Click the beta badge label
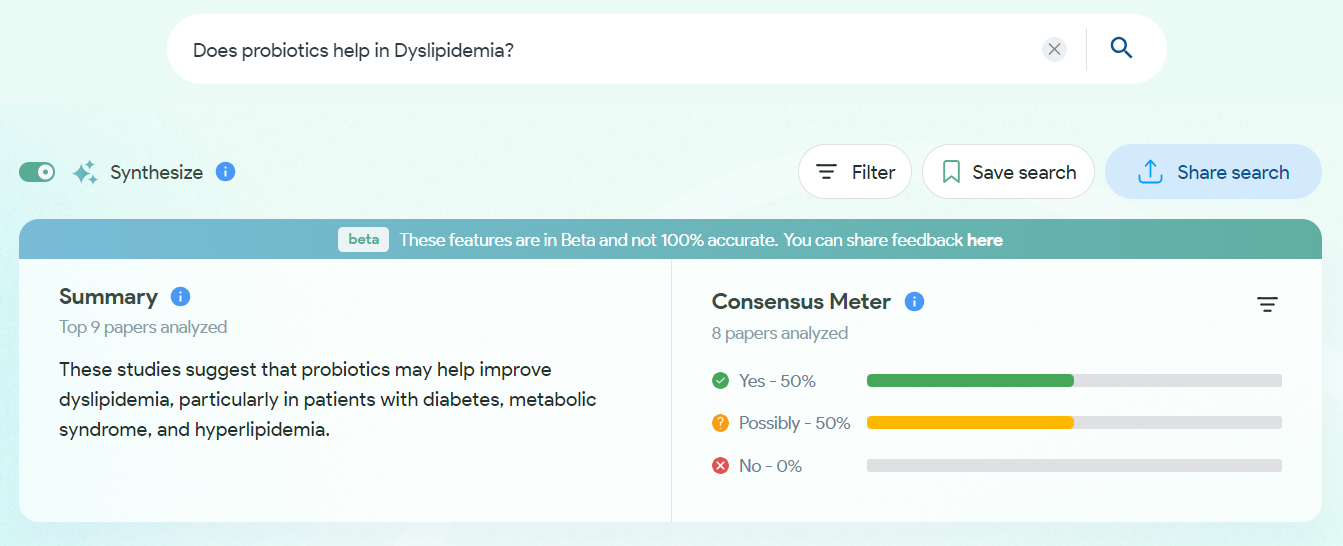The height and width of the screenshot is (546, 1343). 363,240
